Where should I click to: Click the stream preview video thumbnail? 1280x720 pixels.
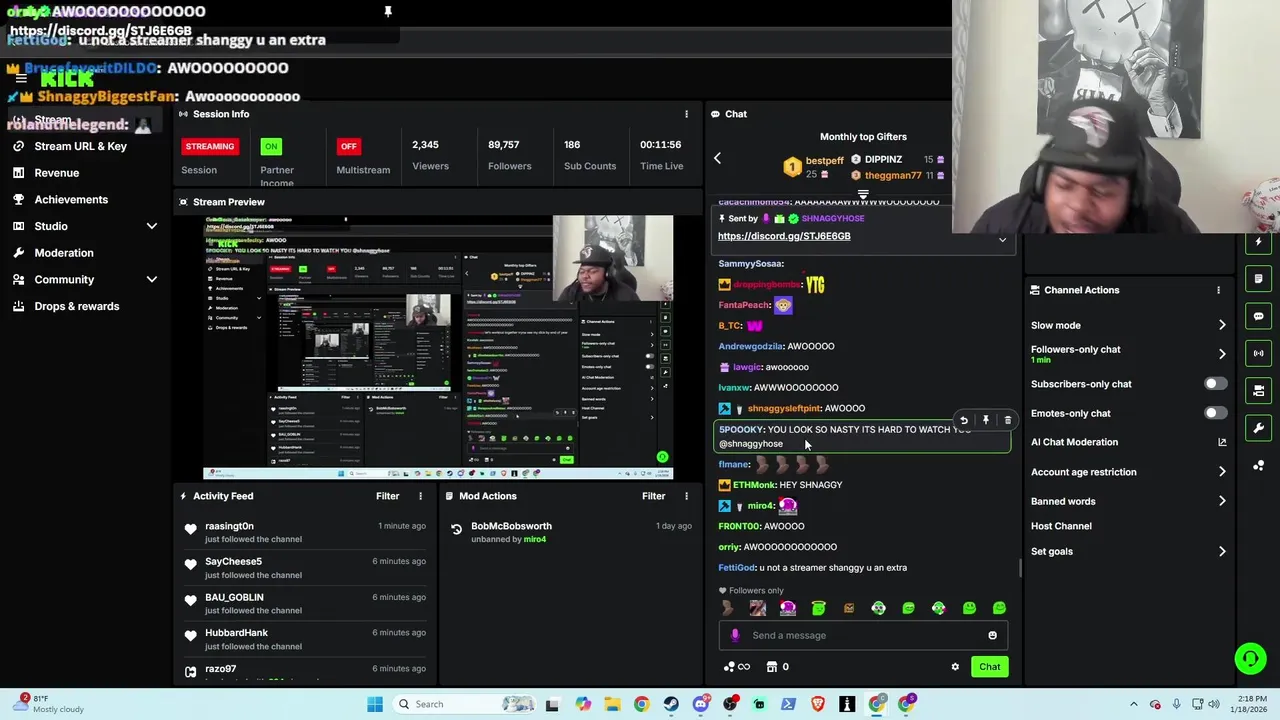click(438, 347)
